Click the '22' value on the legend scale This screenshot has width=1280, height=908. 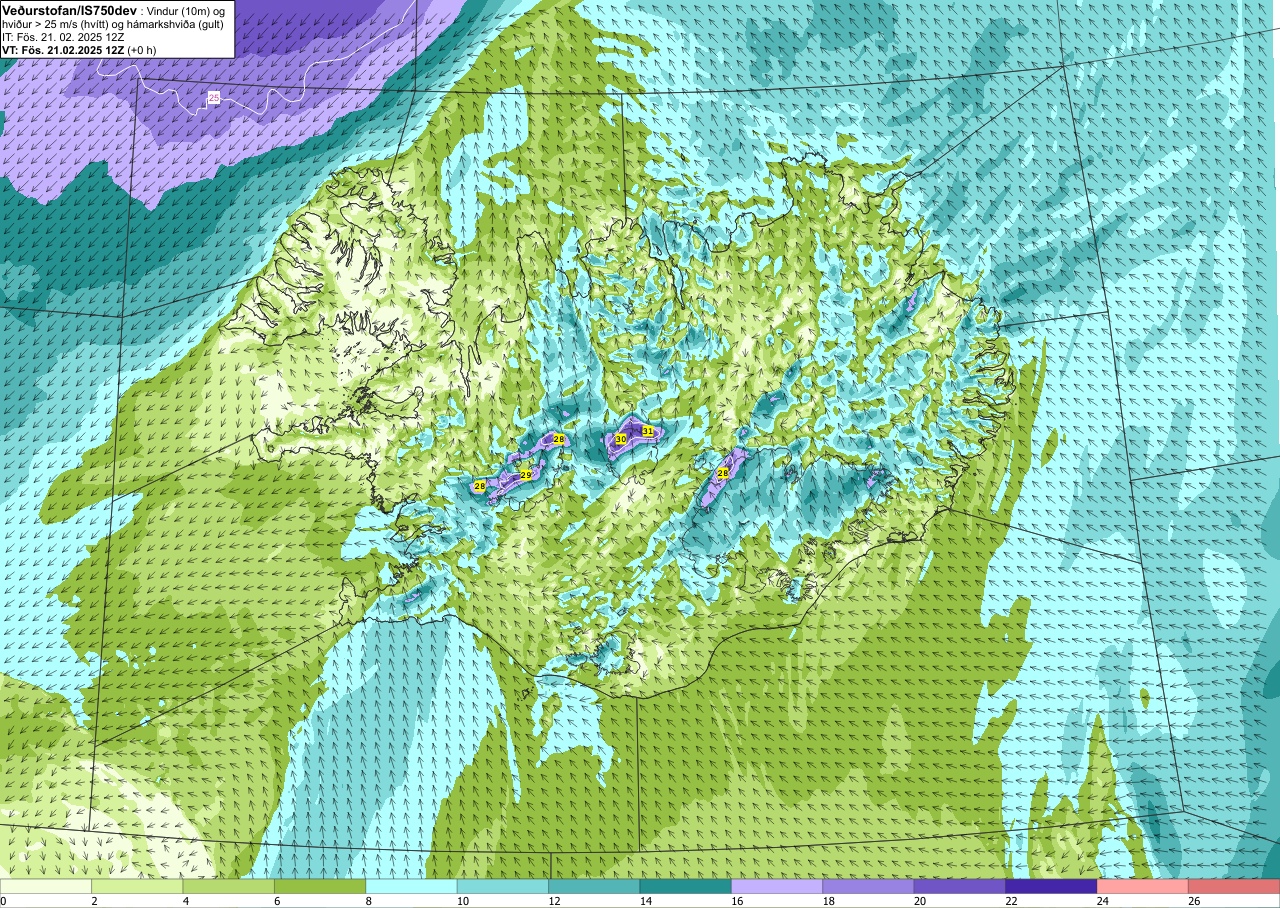pos(1012,901)
